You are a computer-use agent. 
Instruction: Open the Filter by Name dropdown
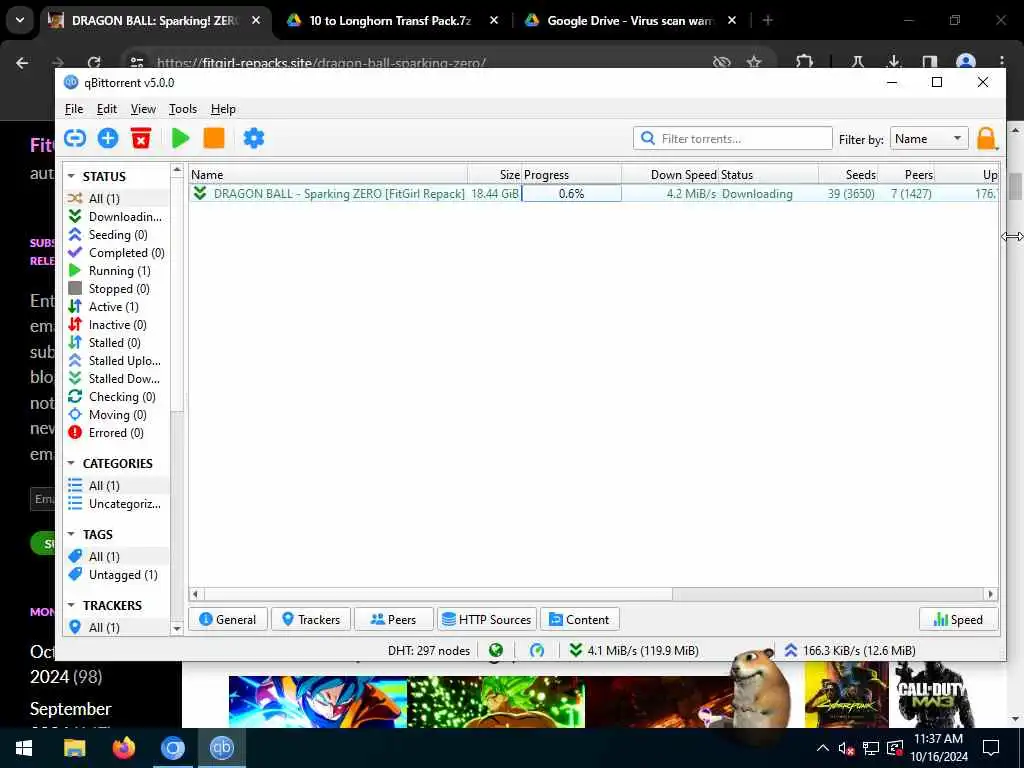coord(929,138)
